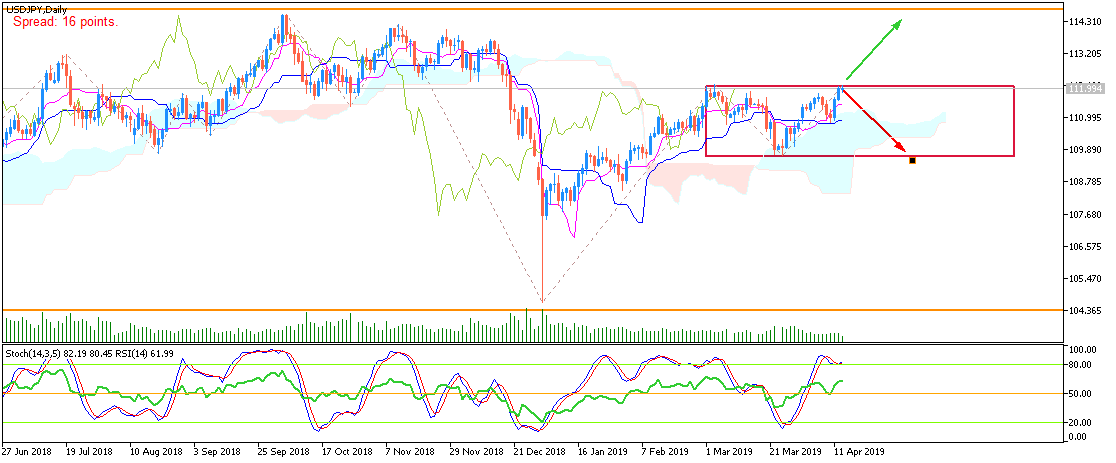The width and height of the screenshot is (1116, 463).
Task: Click the USDJPY,Daily chart title
Action: [x=36, y=9]
